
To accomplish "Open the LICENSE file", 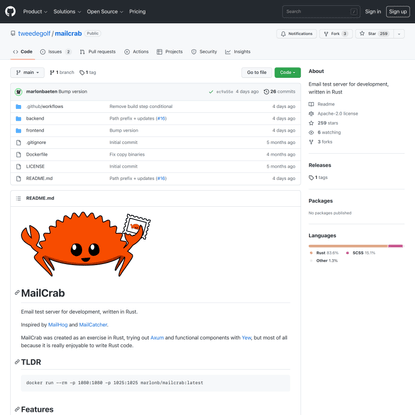I will tap(35, 166).
